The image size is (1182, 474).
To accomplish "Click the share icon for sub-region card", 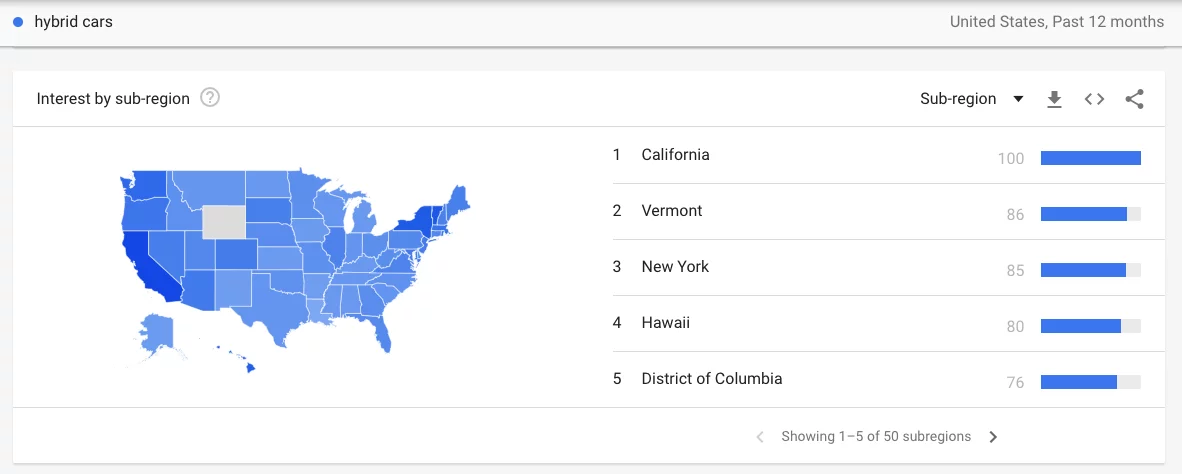I will pos(1134,99).
